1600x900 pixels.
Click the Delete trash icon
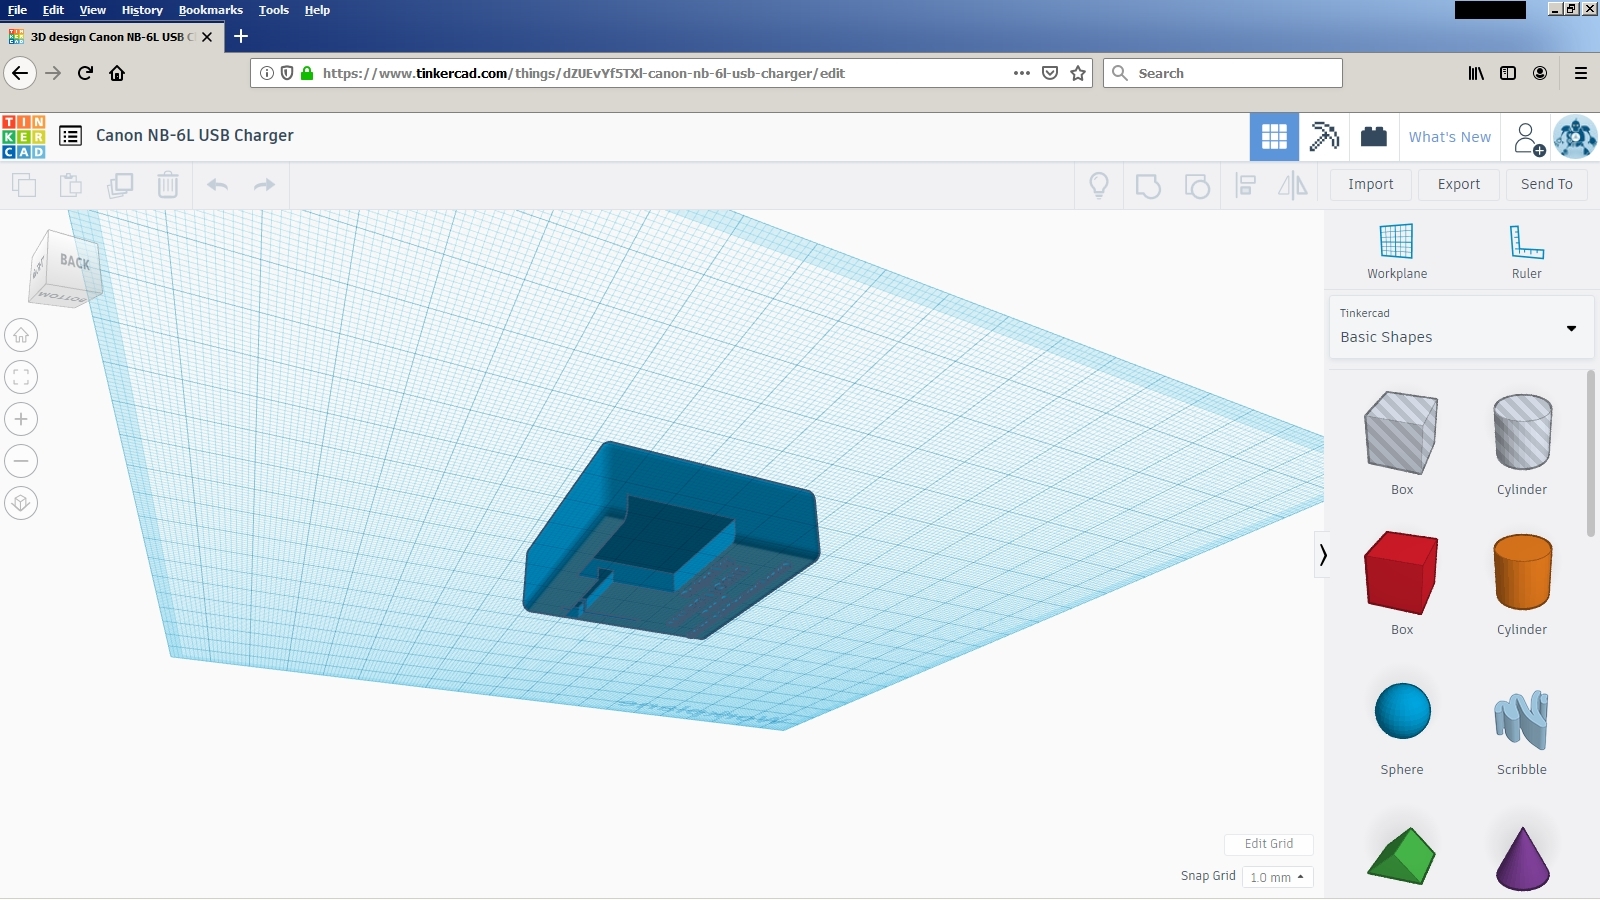(x=168, y=185)
